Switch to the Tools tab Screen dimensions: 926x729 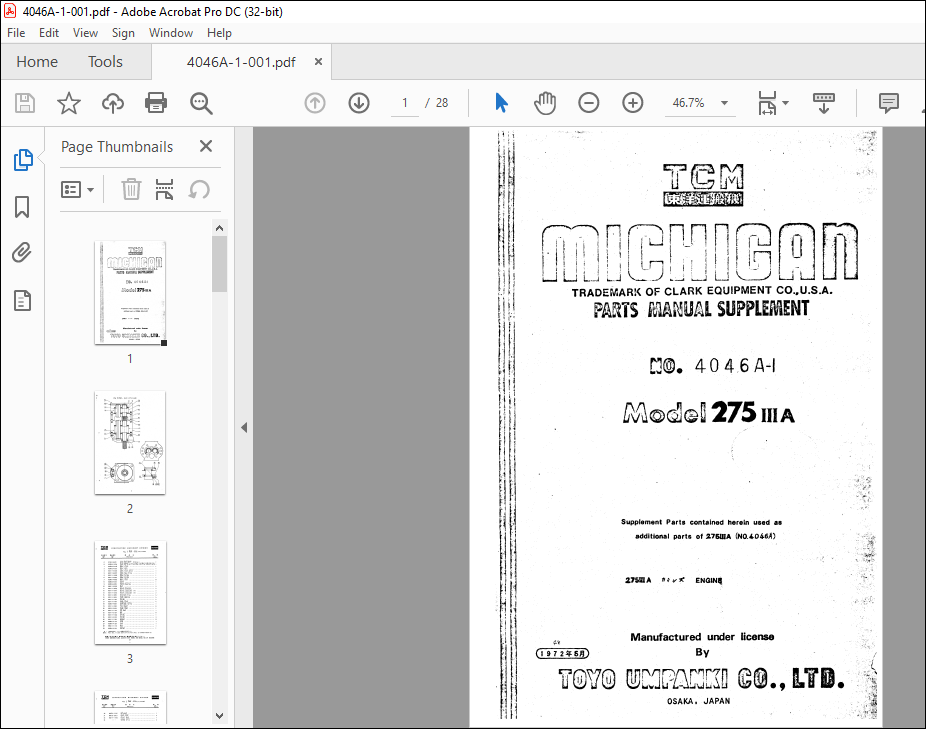click(106, 61)
